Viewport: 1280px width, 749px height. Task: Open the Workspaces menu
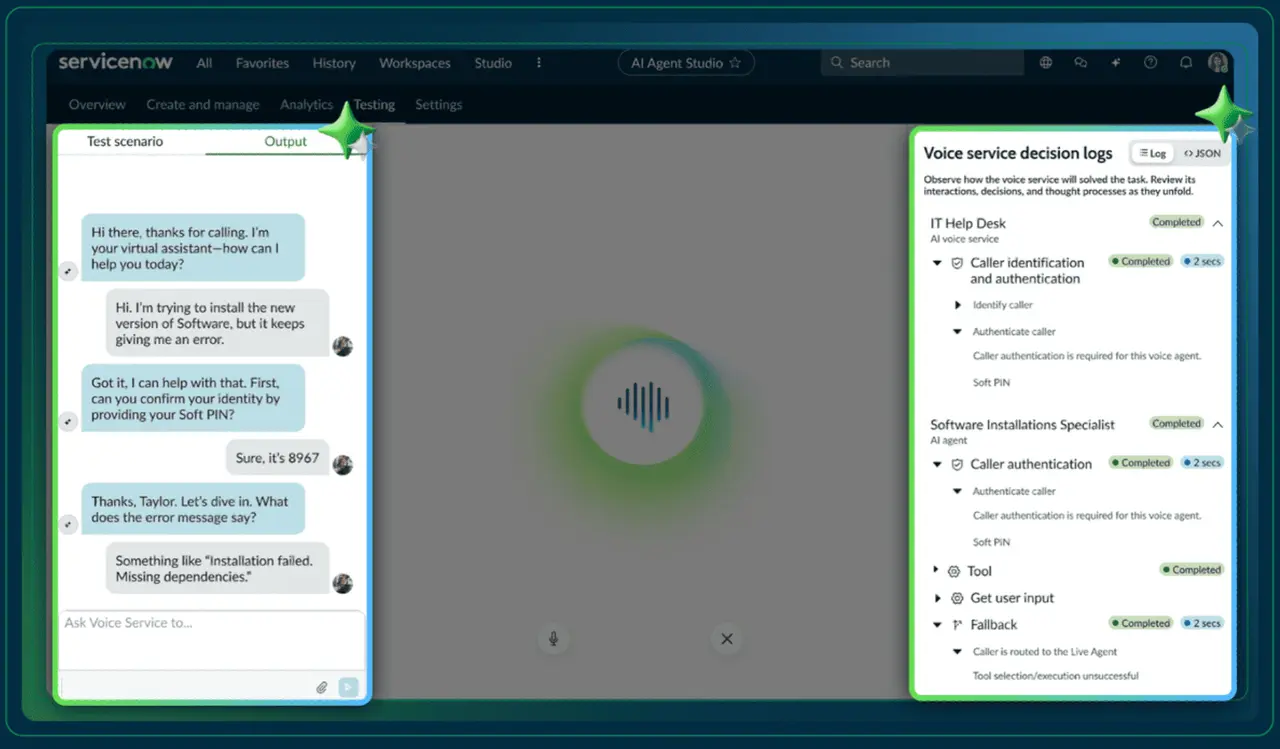coord(414,63)
